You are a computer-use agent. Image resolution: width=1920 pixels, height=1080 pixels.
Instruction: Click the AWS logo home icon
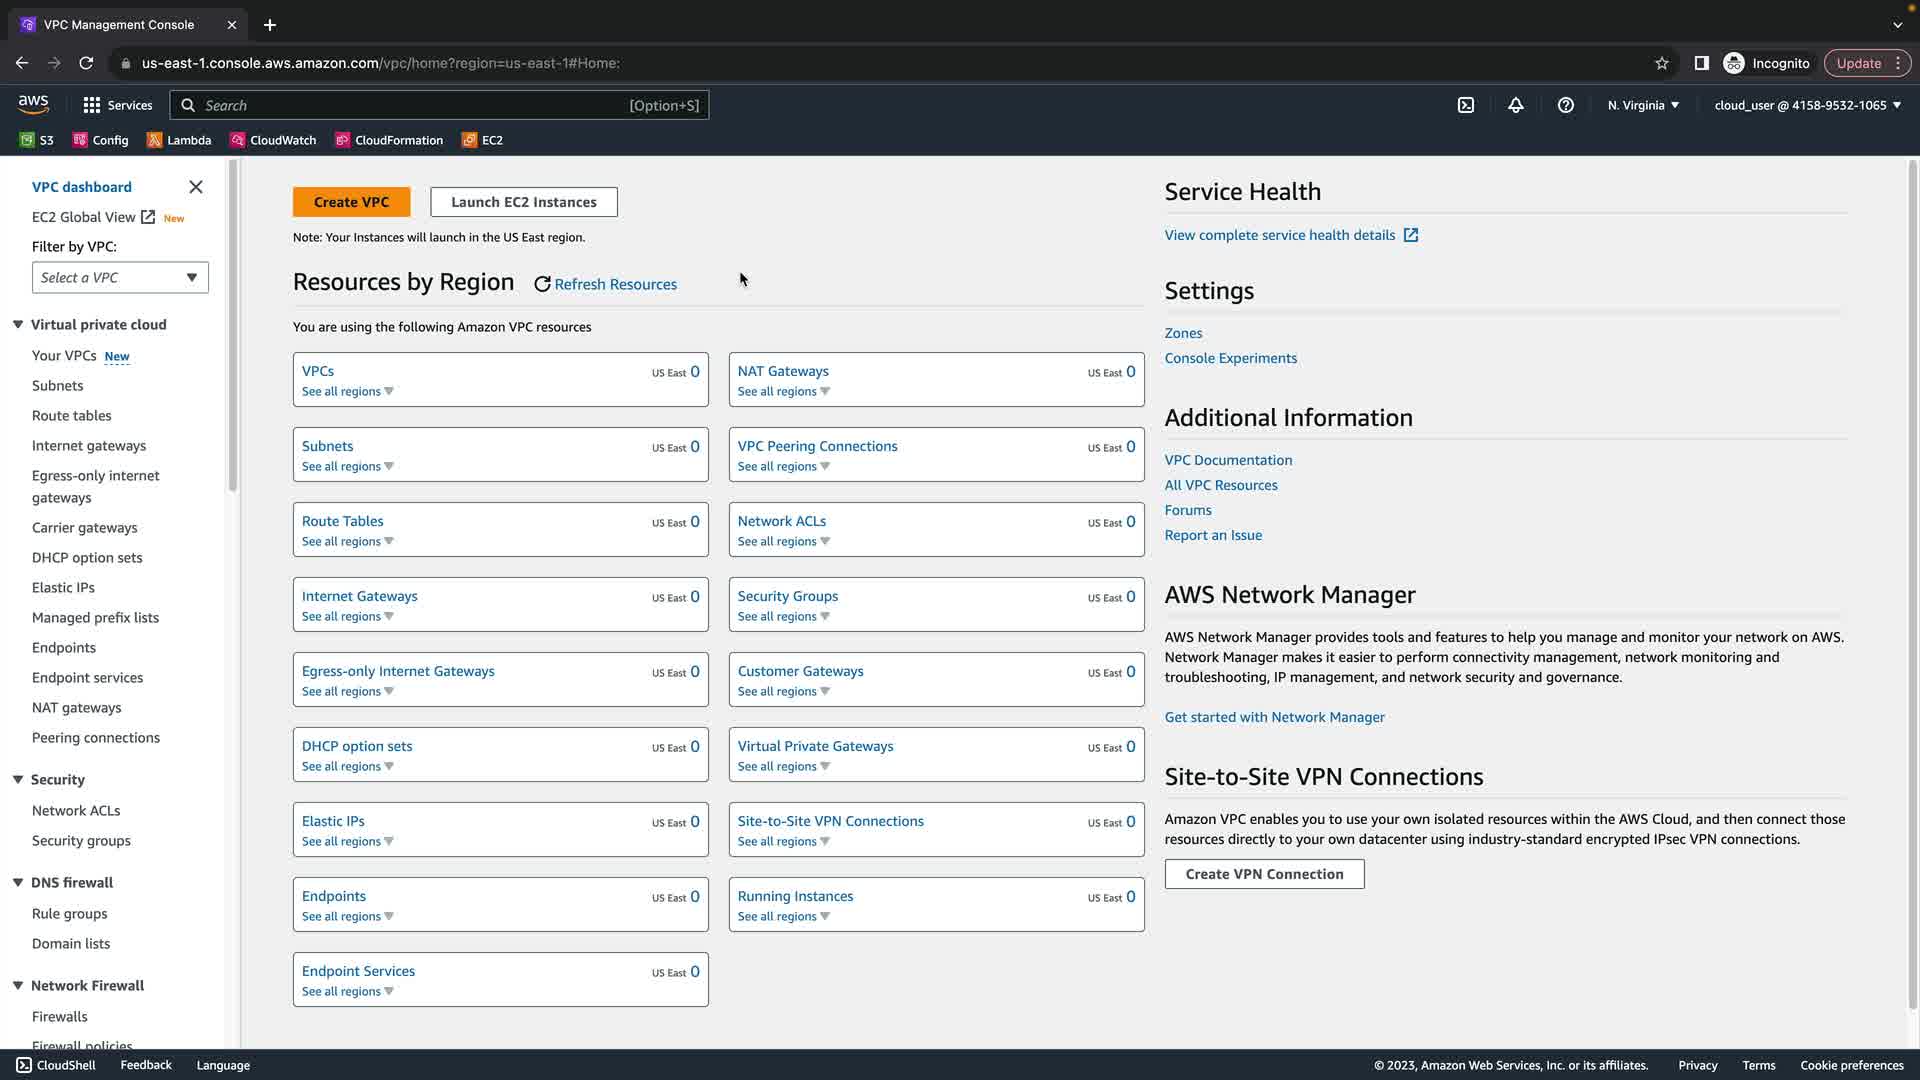33,104
